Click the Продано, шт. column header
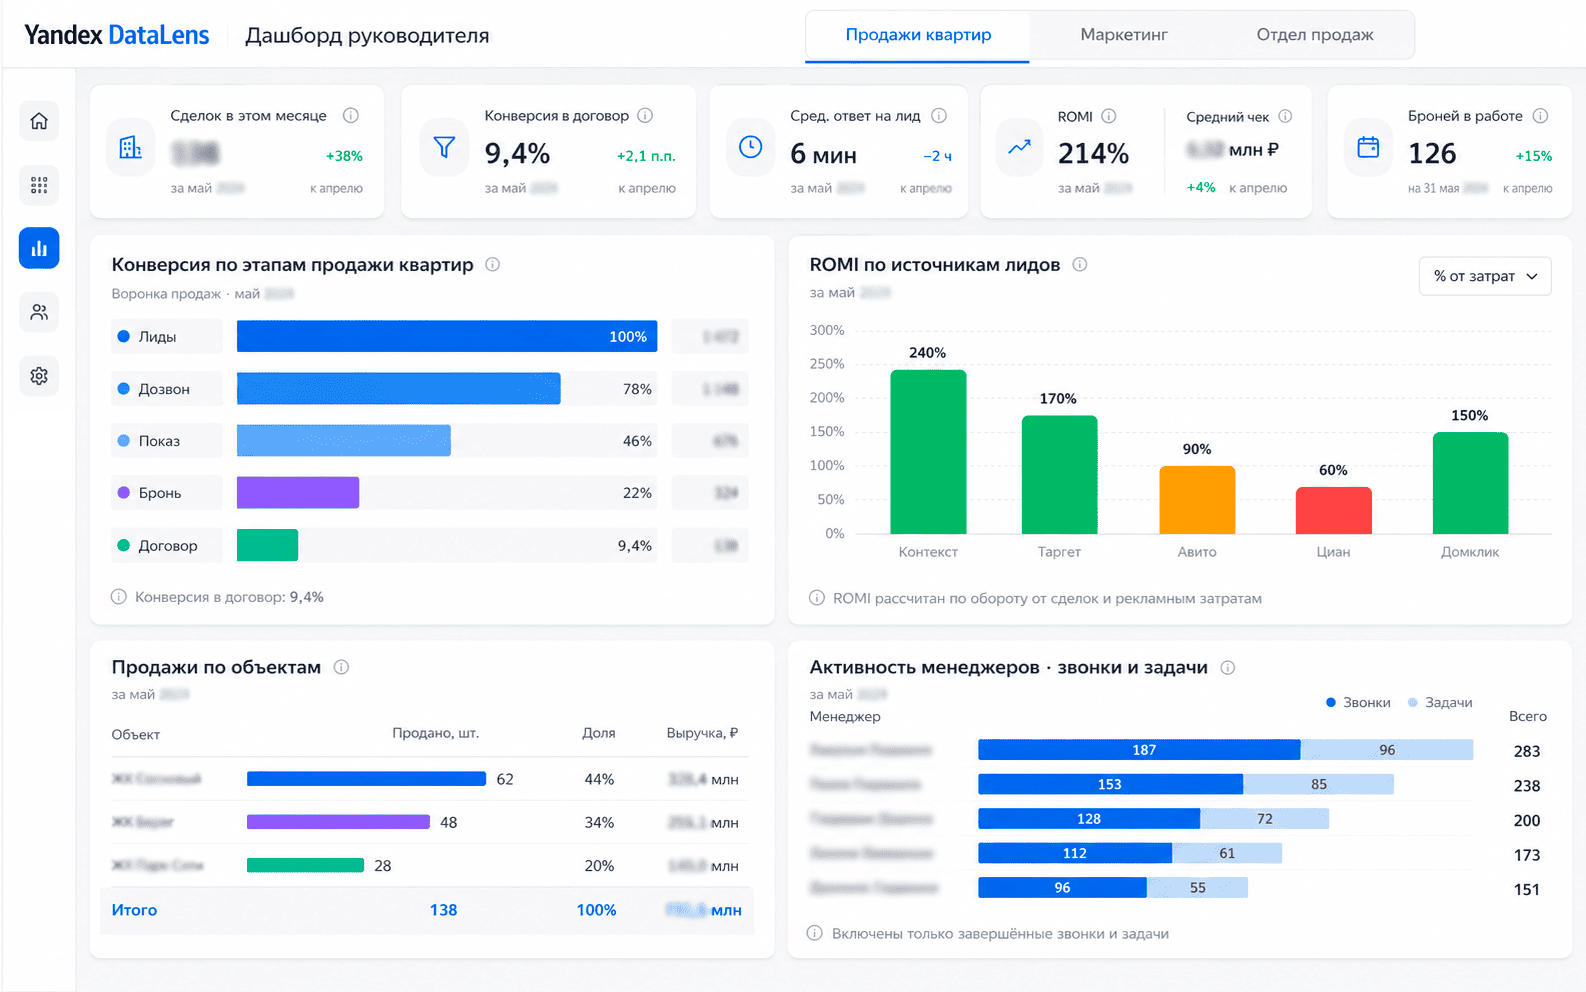Screen dimensions: 1586x992 click(x=436, y=733)
